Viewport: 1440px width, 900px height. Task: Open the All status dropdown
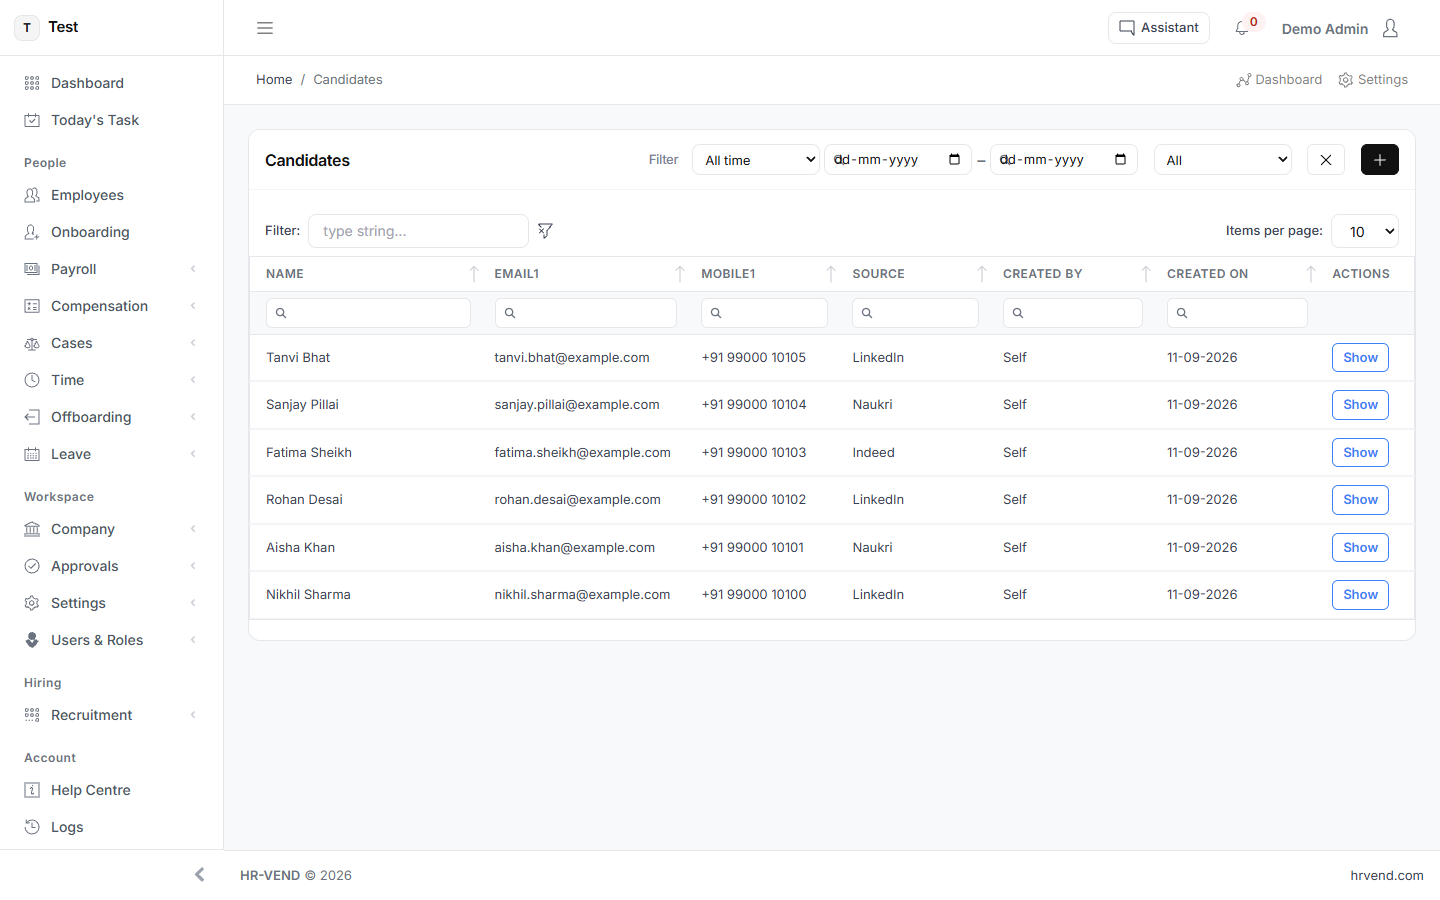tap(1223, 160)
